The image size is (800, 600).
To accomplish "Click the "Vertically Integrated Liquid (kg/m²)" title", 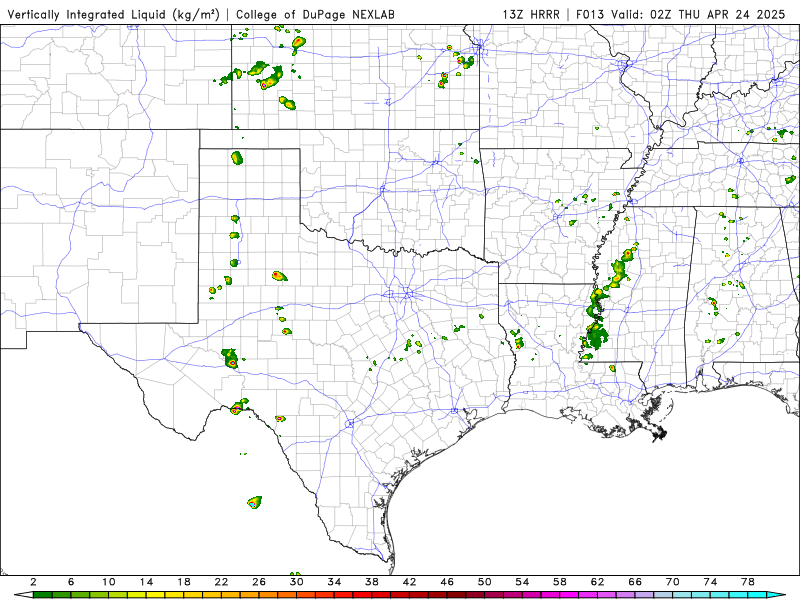I will click(113, 15).
